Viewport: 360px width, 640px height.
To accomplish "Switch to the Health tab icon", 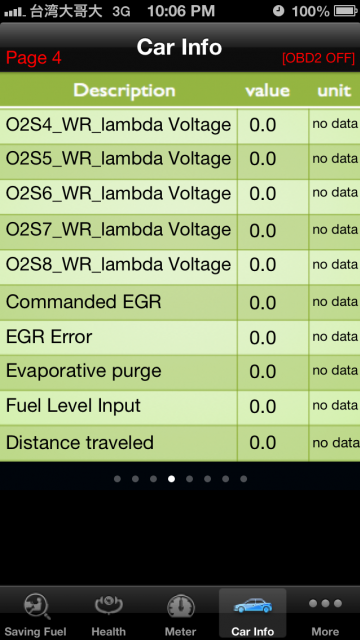I will pos(109,605).
